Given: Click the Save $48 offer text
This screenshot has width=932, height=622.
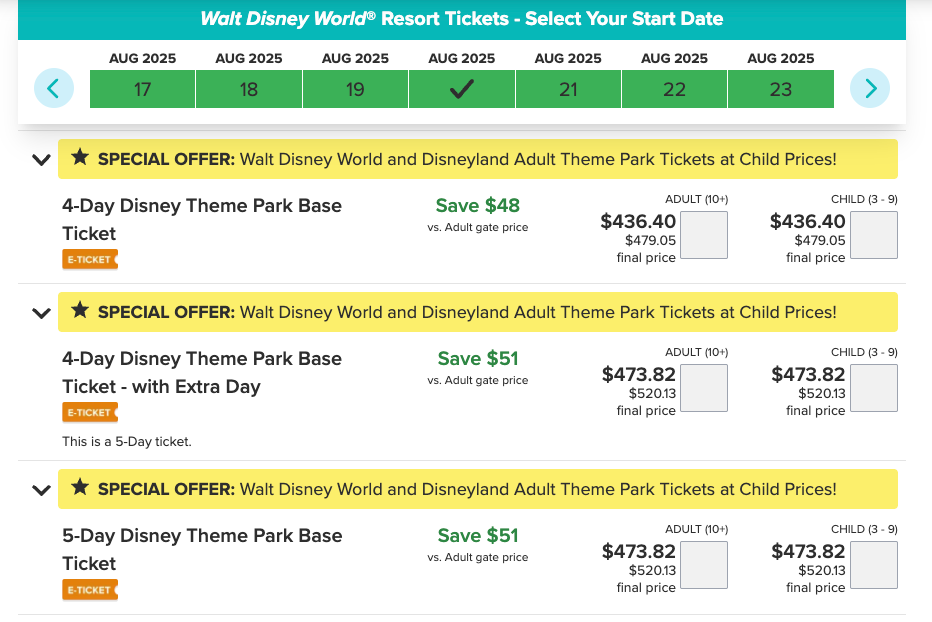Looking at the screenshot, I should [x=477, y=205].
